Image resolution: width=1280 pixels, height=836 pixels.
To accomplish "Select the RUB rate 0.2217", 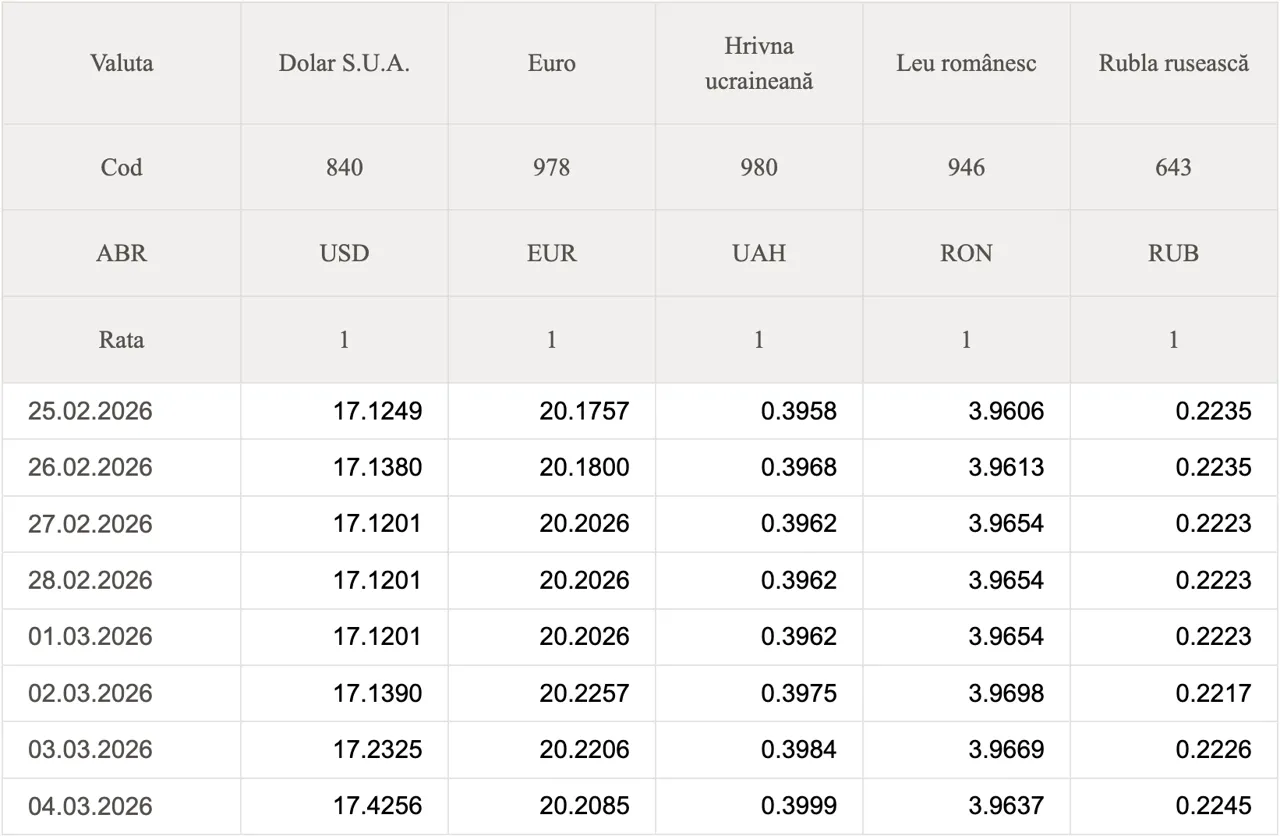I will 1213,693.
